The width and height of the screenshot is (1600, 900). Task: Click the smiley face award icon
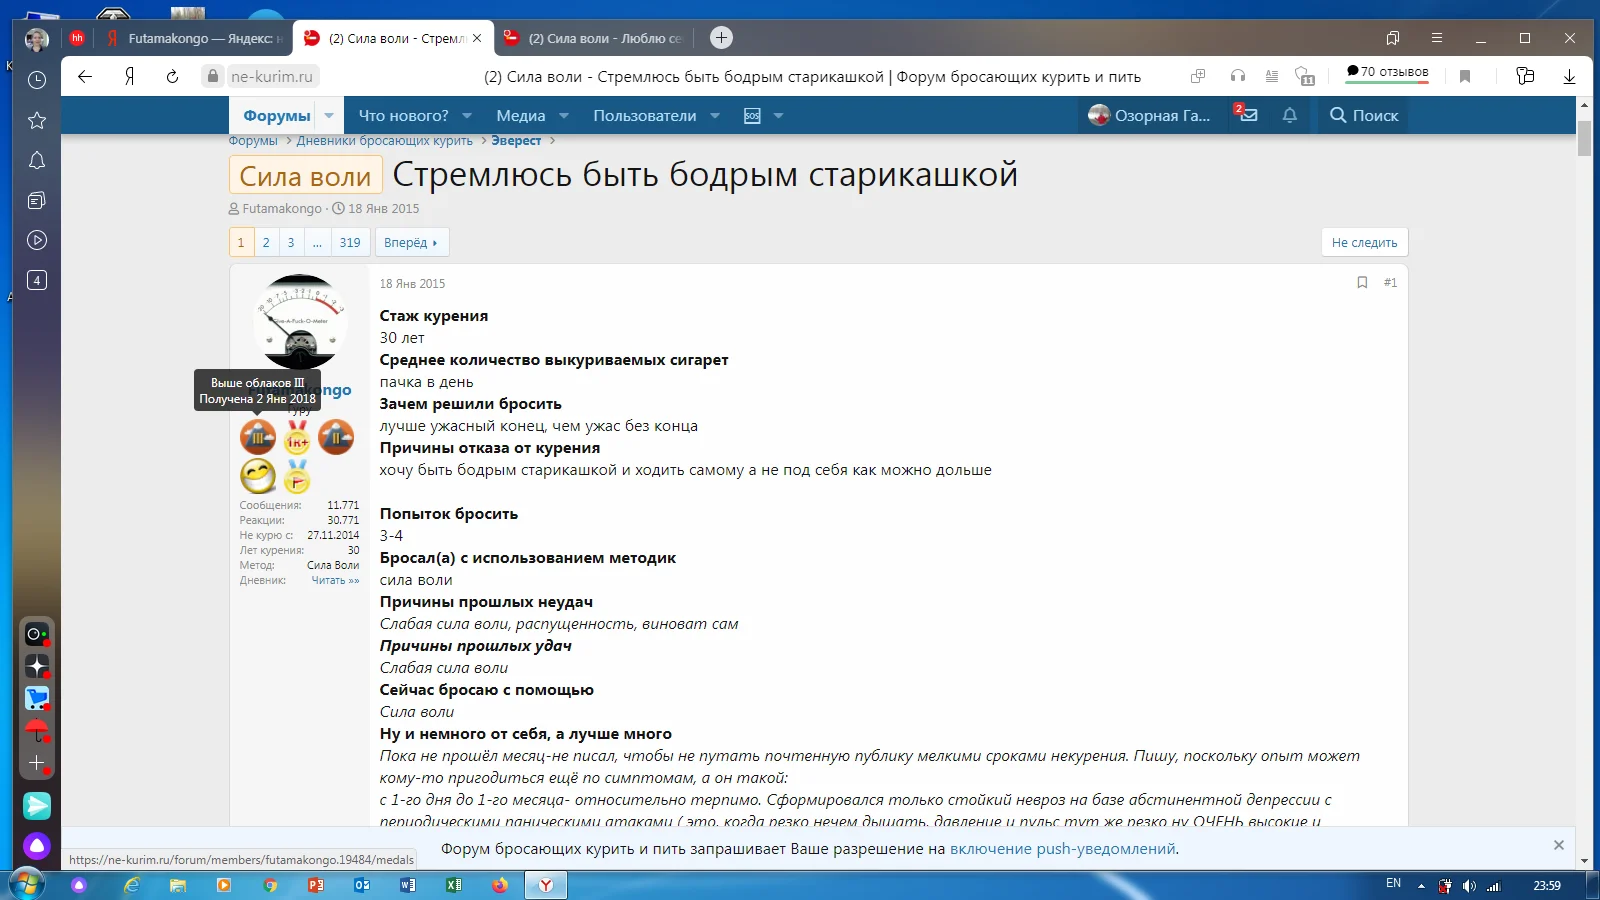(x=258, y=476)
